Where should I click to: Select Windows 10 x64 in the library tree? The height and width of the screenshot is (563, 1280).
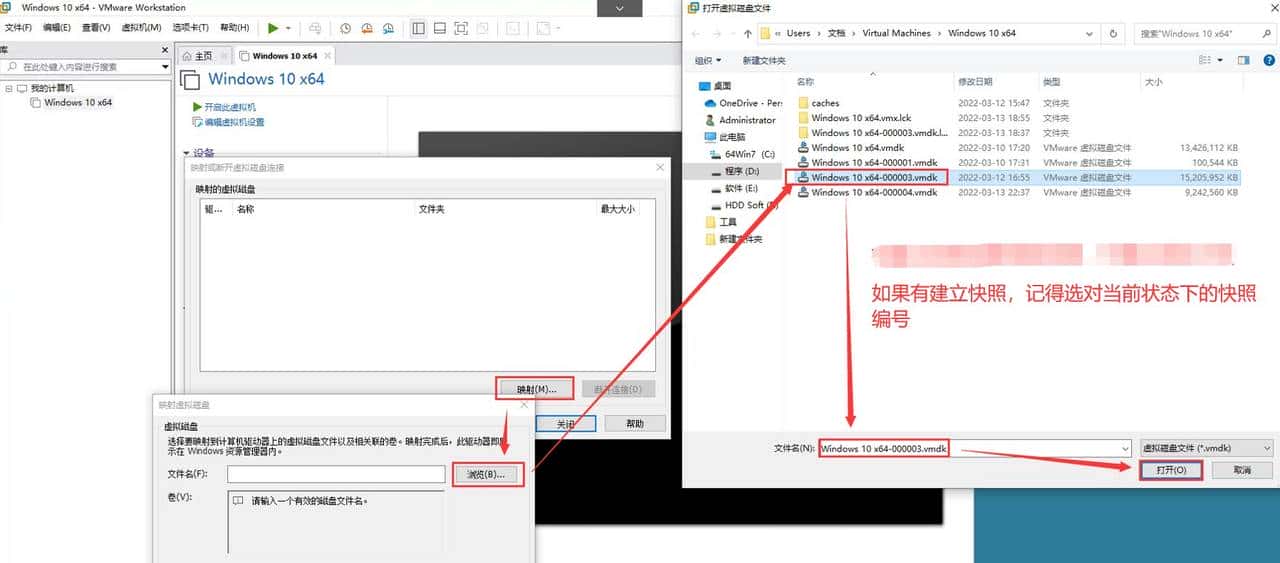(x=78, y=102)
